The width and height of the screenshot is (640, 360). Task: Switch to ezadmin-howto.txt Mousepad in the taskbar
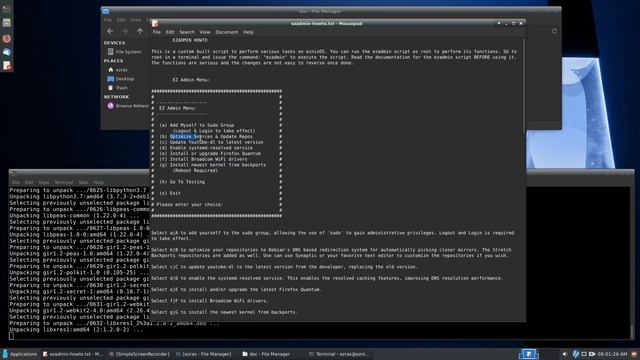[x=73, y=354]
